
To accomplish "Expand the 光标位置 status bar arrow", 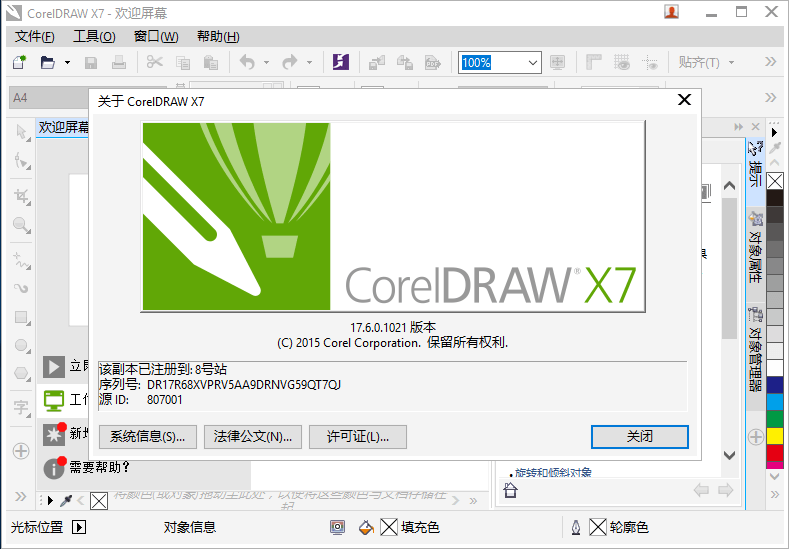I will point(79,527).
